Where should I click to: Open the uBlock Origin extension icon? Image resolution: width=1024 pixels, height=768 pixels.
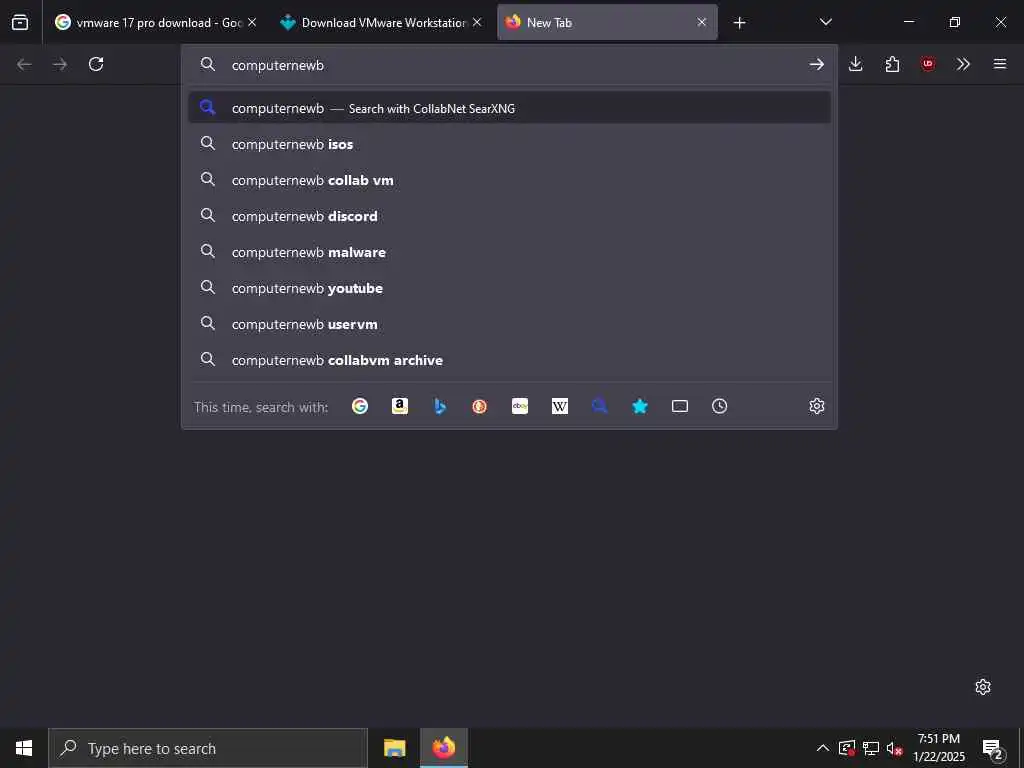tap(928, 64)
